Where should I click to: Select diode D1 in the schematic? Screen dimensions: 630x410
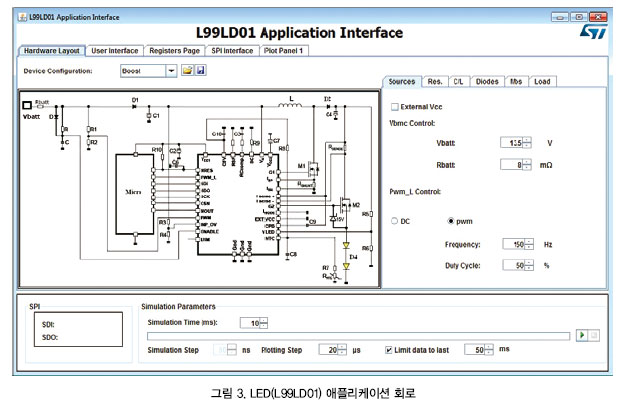[134, 106]
